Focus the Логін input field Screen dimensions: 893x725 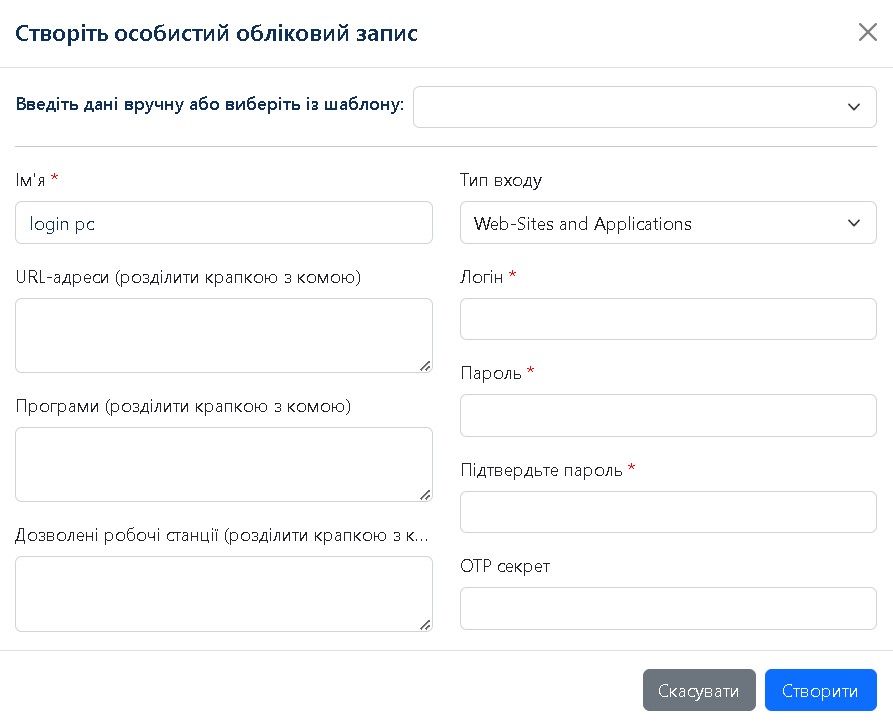[667, 319]
